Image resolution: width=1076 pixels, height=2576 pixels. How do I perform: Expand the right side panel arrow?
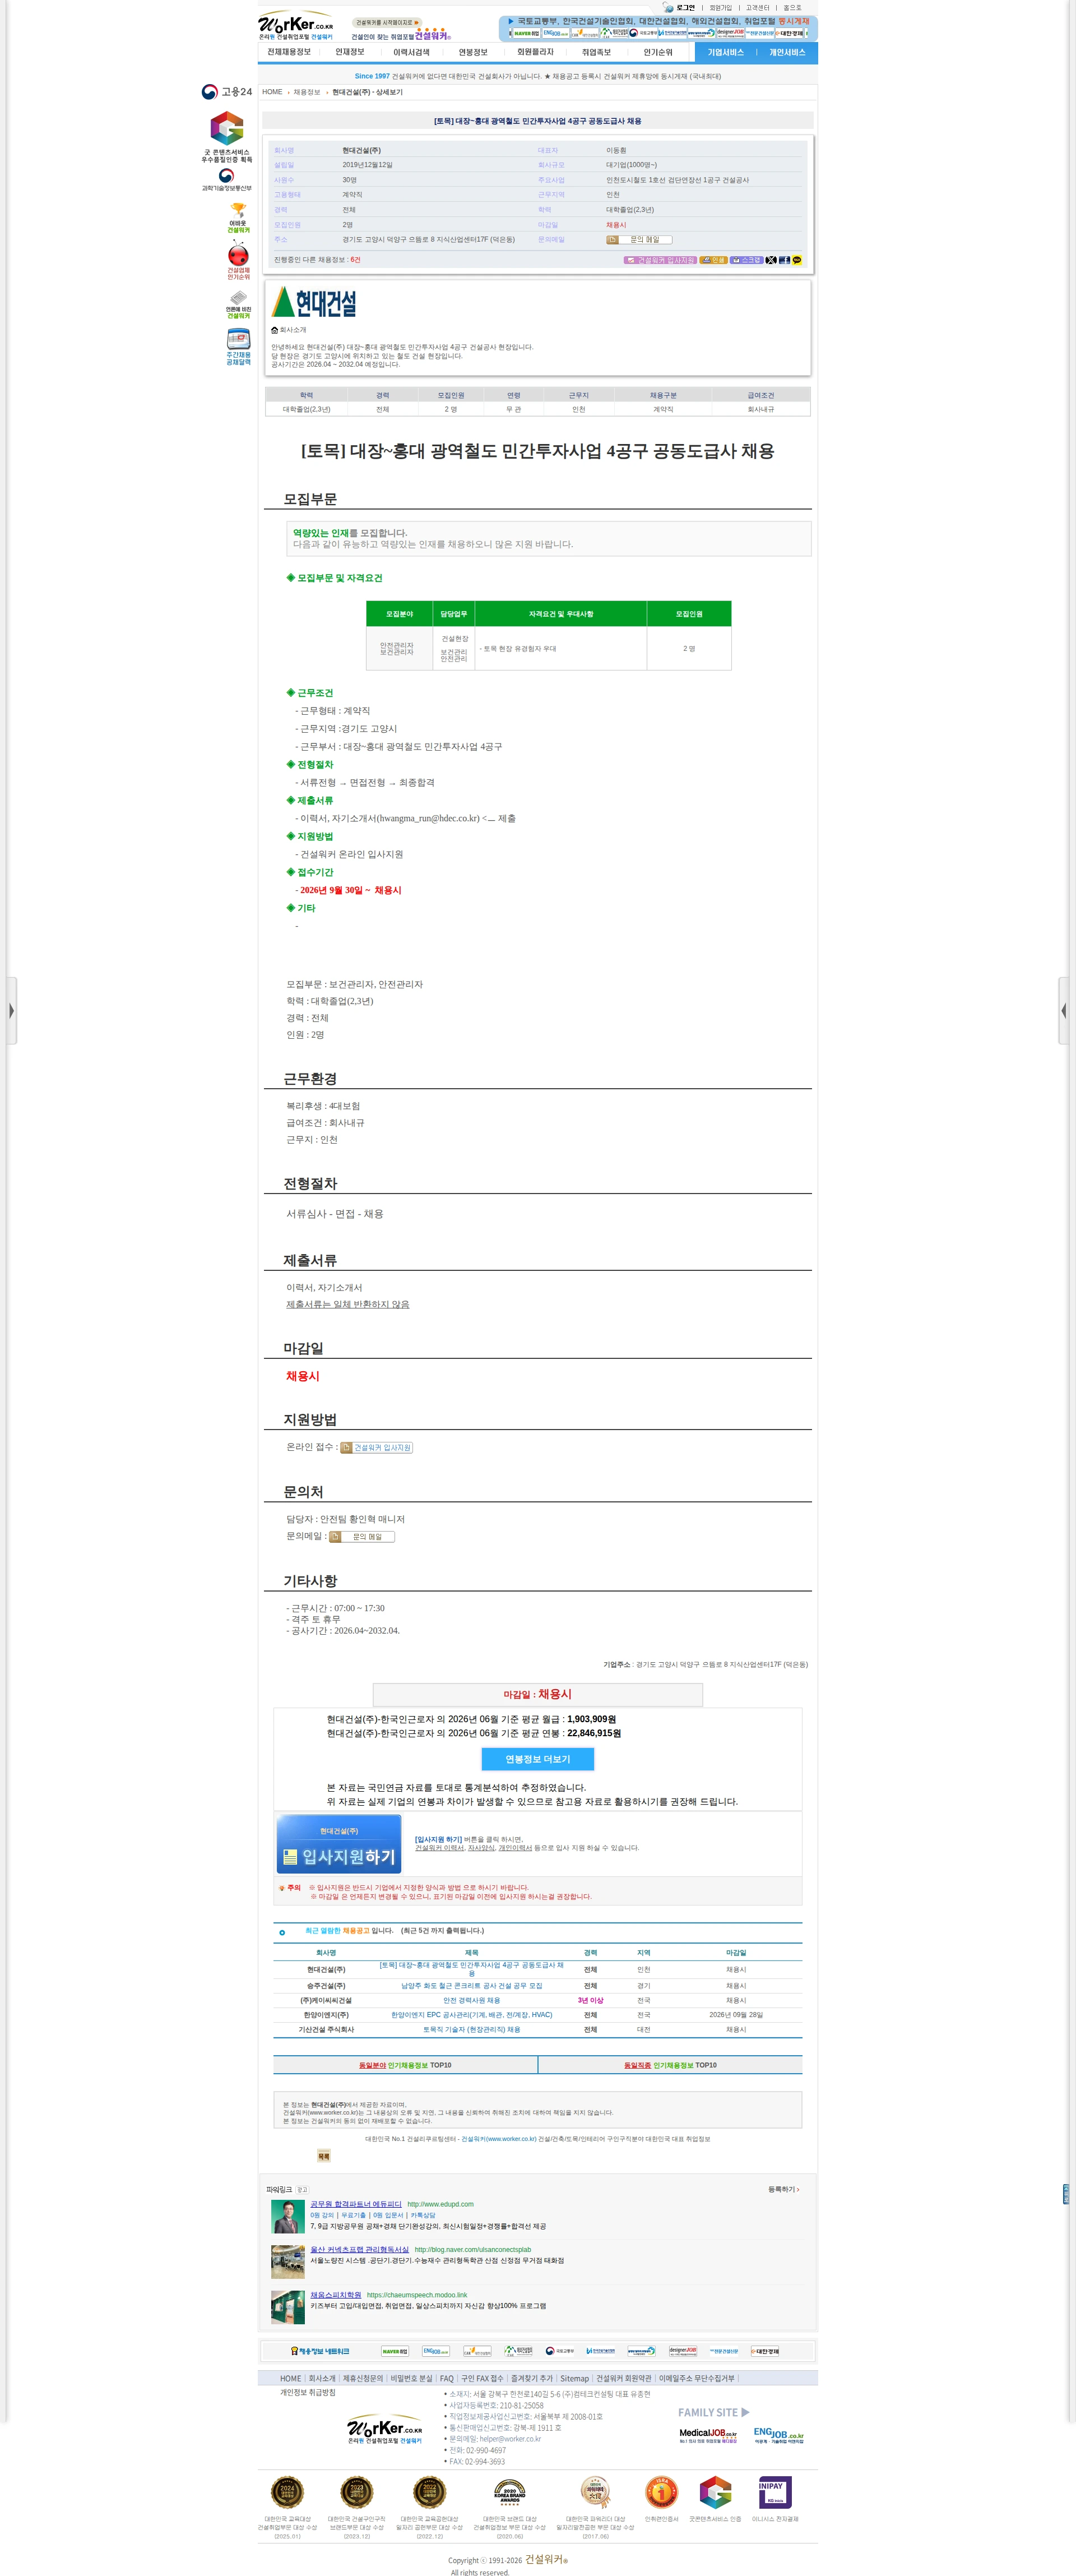coord(1065,1011)
